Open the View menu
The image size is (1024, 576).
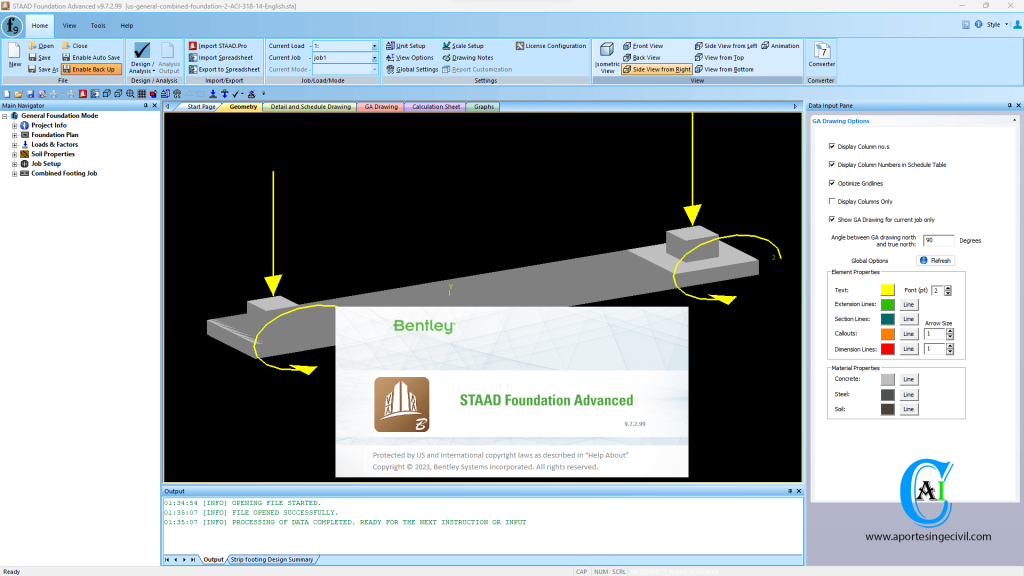[x=68, y=25]
